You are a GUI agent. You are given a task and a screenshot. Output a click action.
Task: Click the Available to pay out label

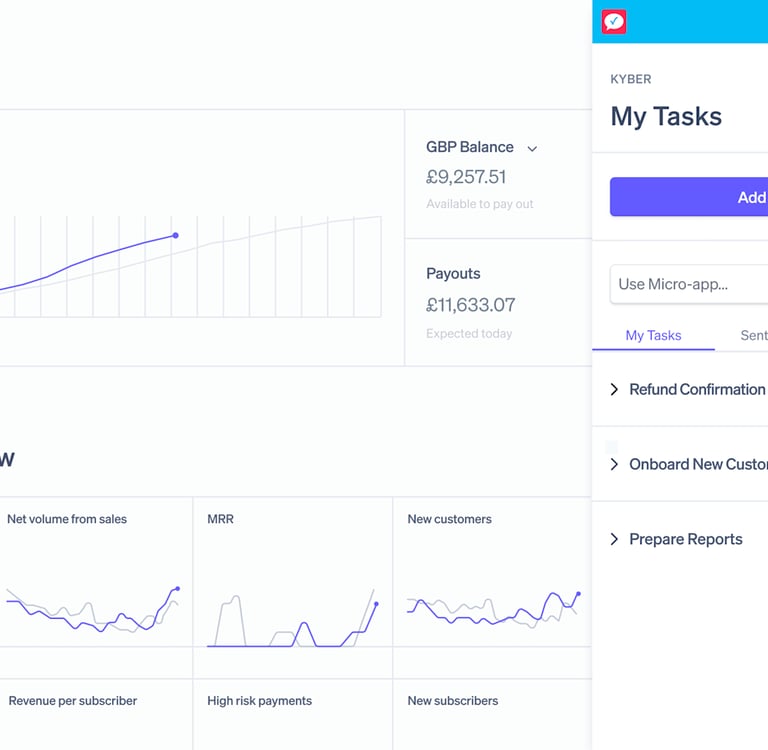point(480,204)
